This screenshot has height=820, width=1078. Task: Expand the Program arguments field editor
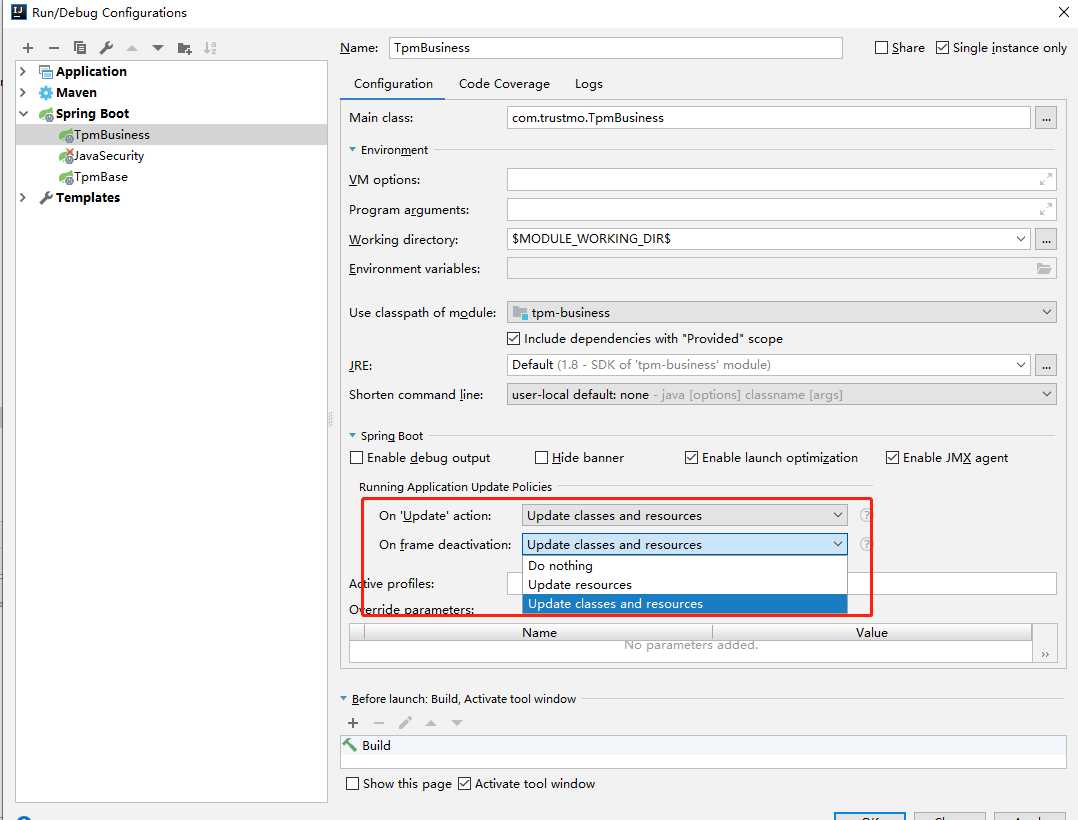point(1046,209)
